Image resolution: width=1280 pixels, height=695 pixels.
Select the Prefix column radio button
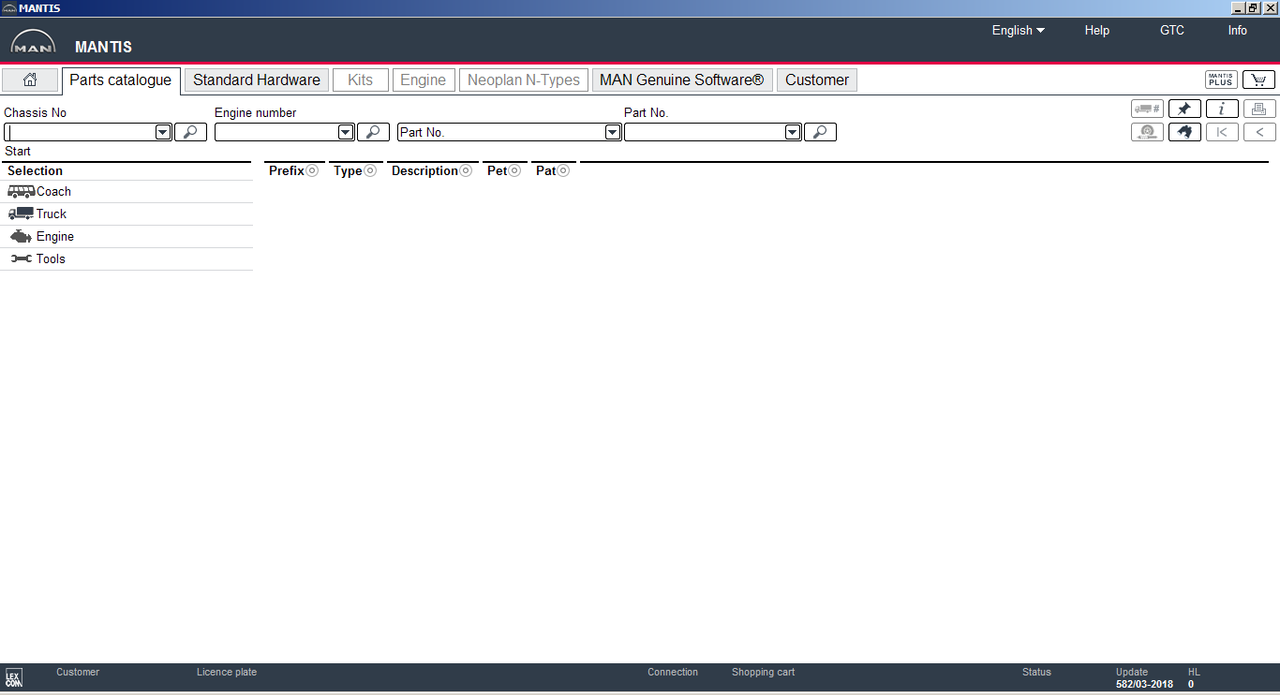(x=312, y=171)
